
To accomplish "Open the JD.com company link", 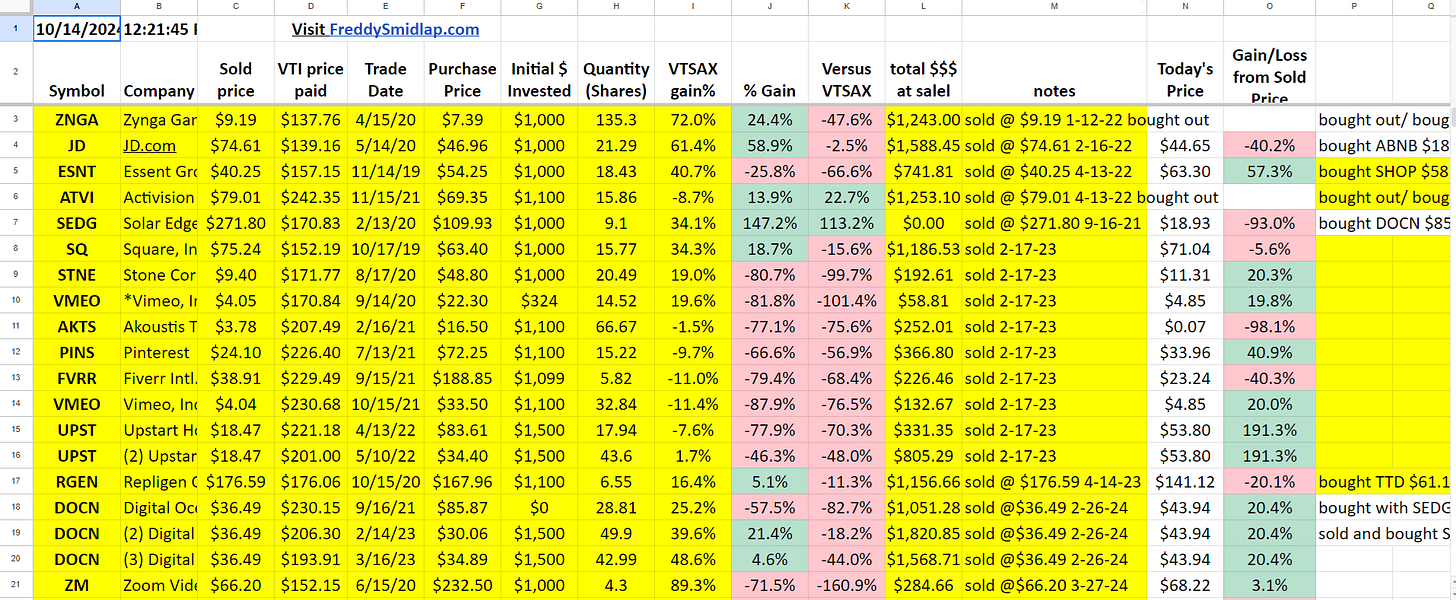I will coord(149,145).
